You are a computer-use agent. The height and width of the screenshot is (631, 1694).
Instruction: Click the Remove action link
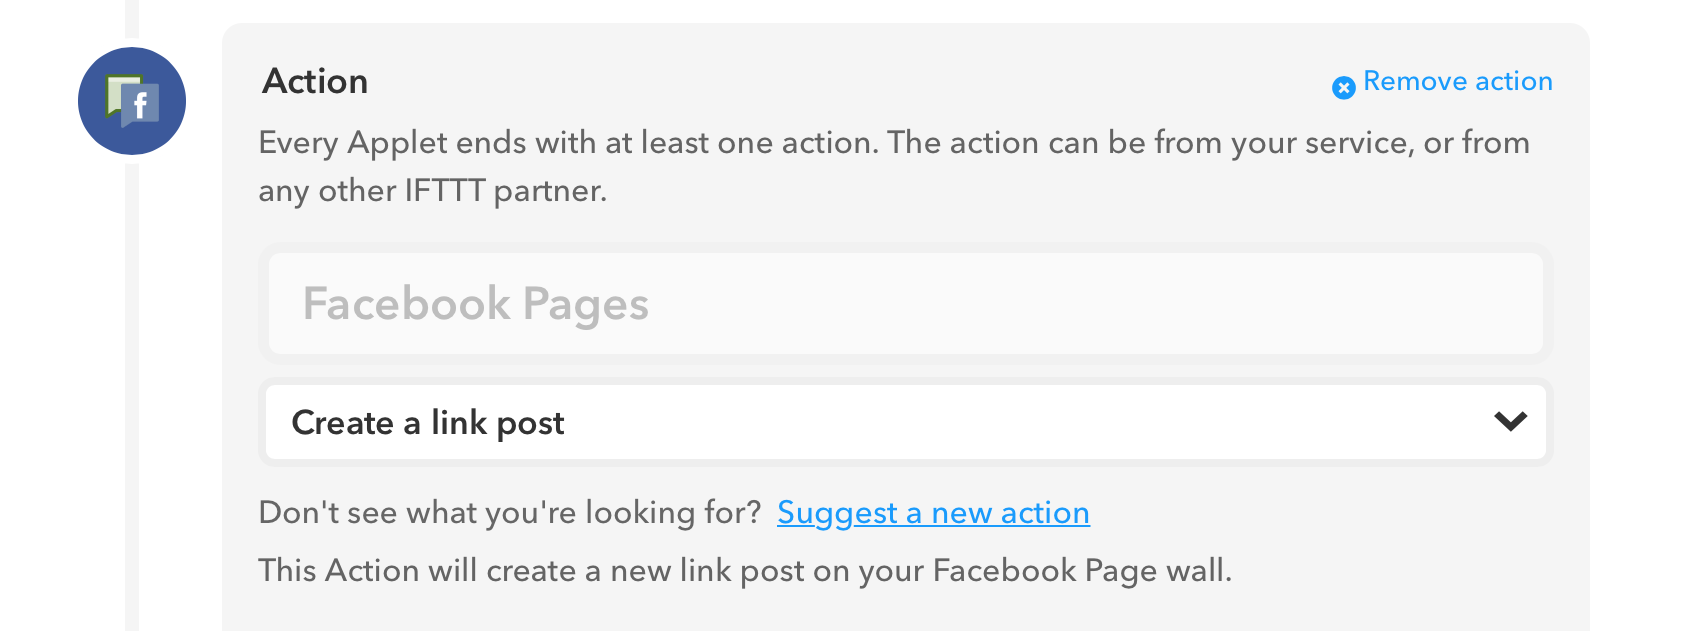point(1459,82)
